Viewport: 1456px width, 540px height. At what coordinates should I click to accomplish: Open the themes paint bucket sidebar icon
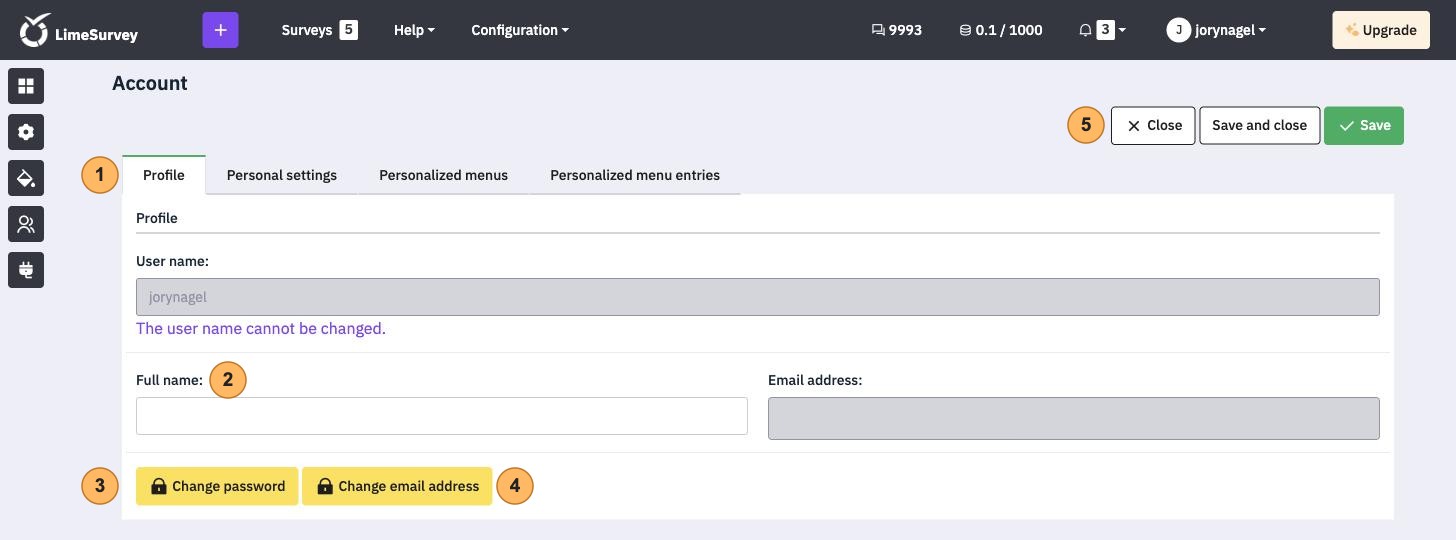pos(26,178)
